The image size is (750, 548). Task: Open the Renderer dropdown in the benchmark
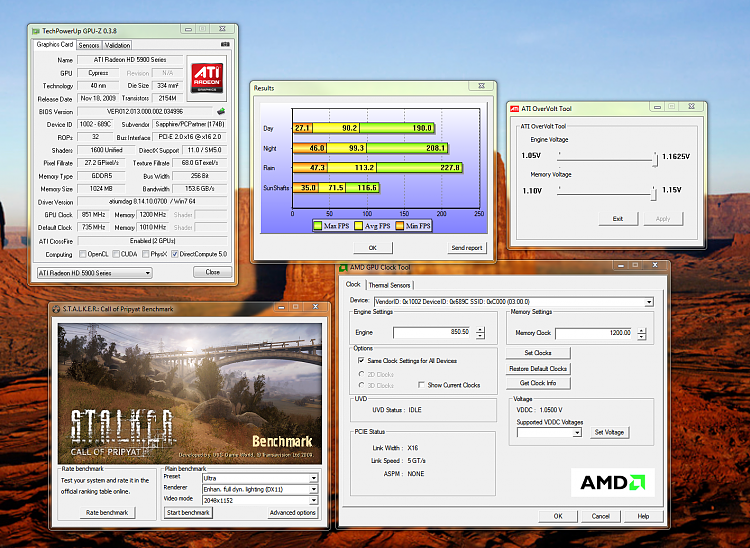314,489
